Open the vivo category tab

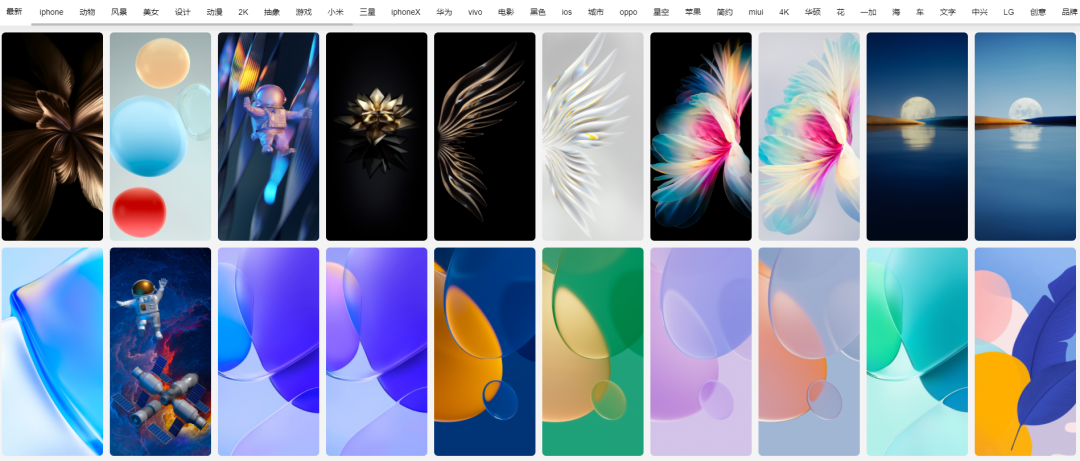click(x=475, y=12)
